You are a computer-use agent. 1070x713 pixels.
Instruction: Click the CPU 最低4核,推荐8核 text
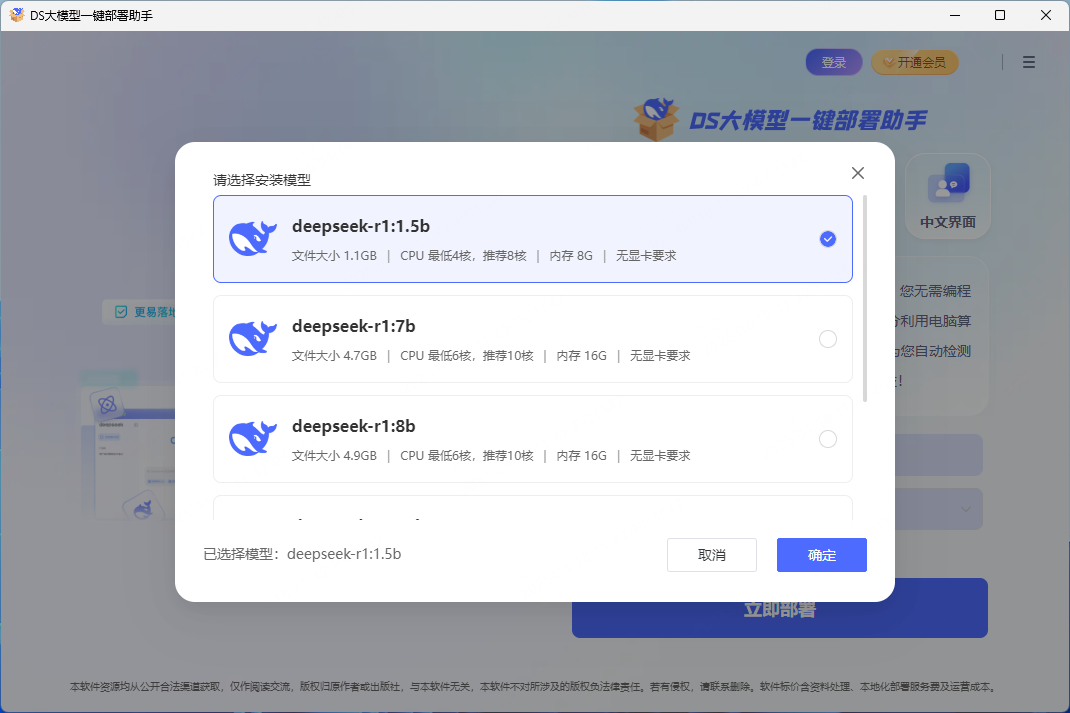coord(463,256)
